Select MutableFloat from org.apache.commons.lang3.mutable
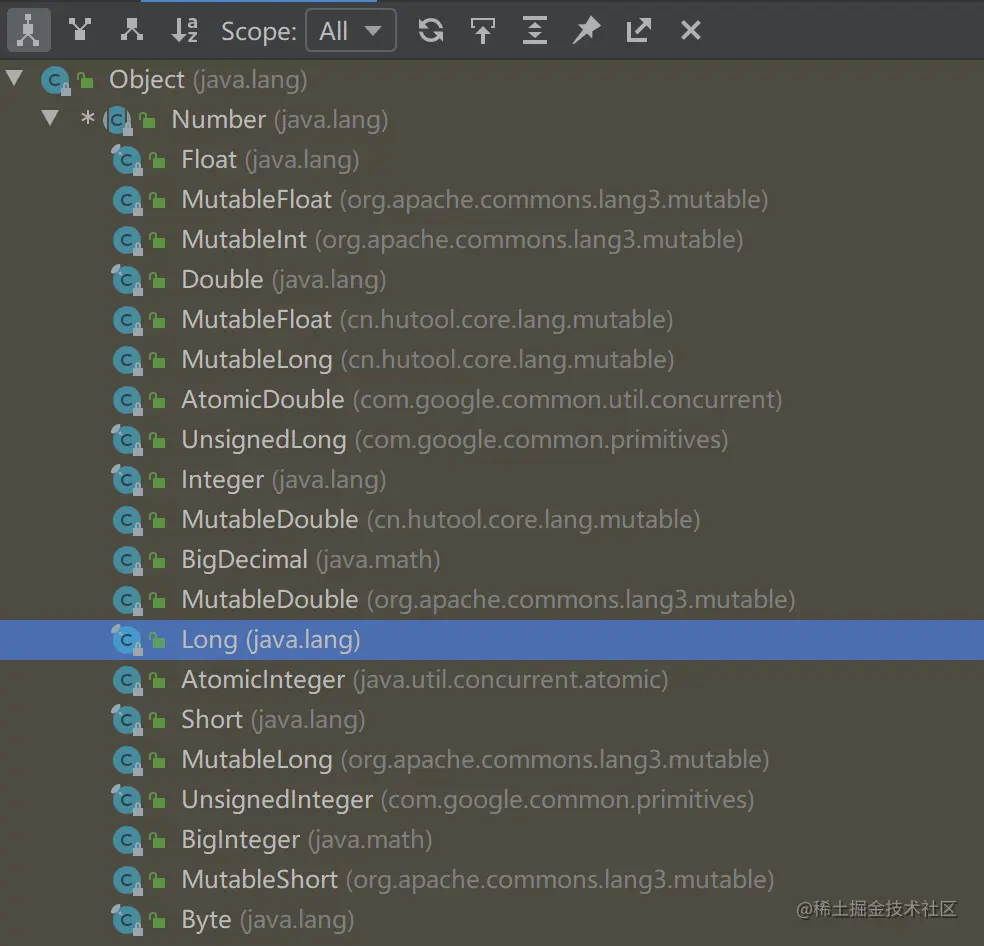Viewport: 984px width, 946px height. click(x=492, y=200)
